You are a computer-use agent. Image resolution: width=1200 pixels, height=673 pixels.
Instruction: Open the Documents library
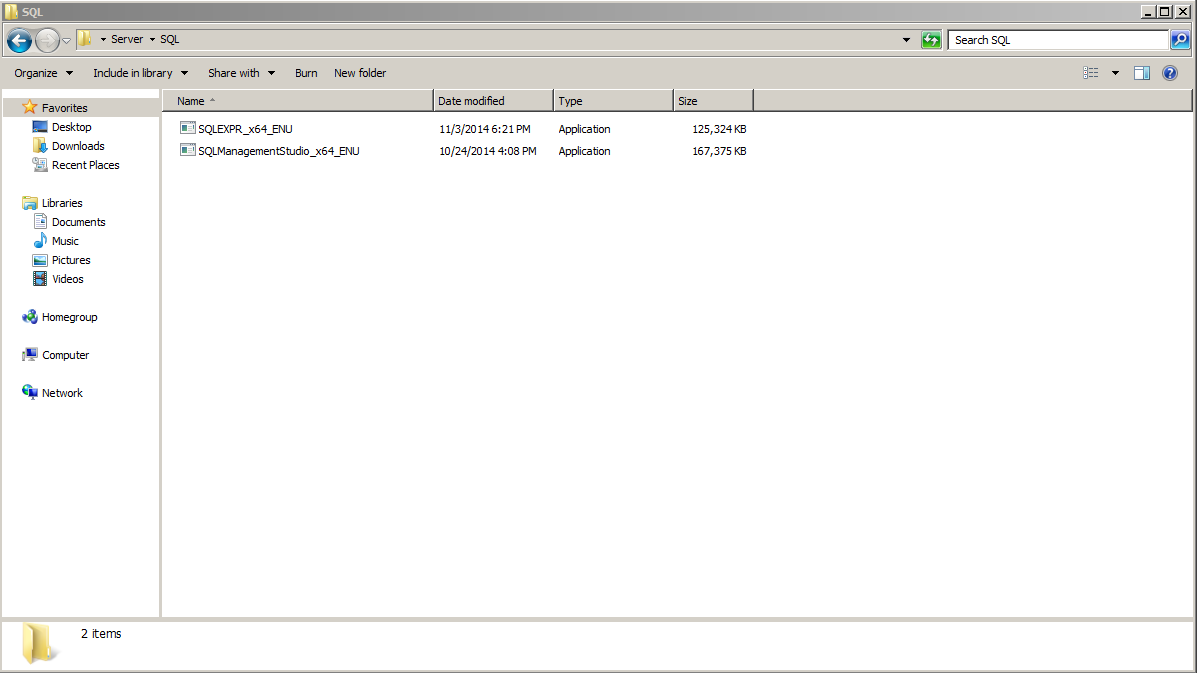pos(79,222)
